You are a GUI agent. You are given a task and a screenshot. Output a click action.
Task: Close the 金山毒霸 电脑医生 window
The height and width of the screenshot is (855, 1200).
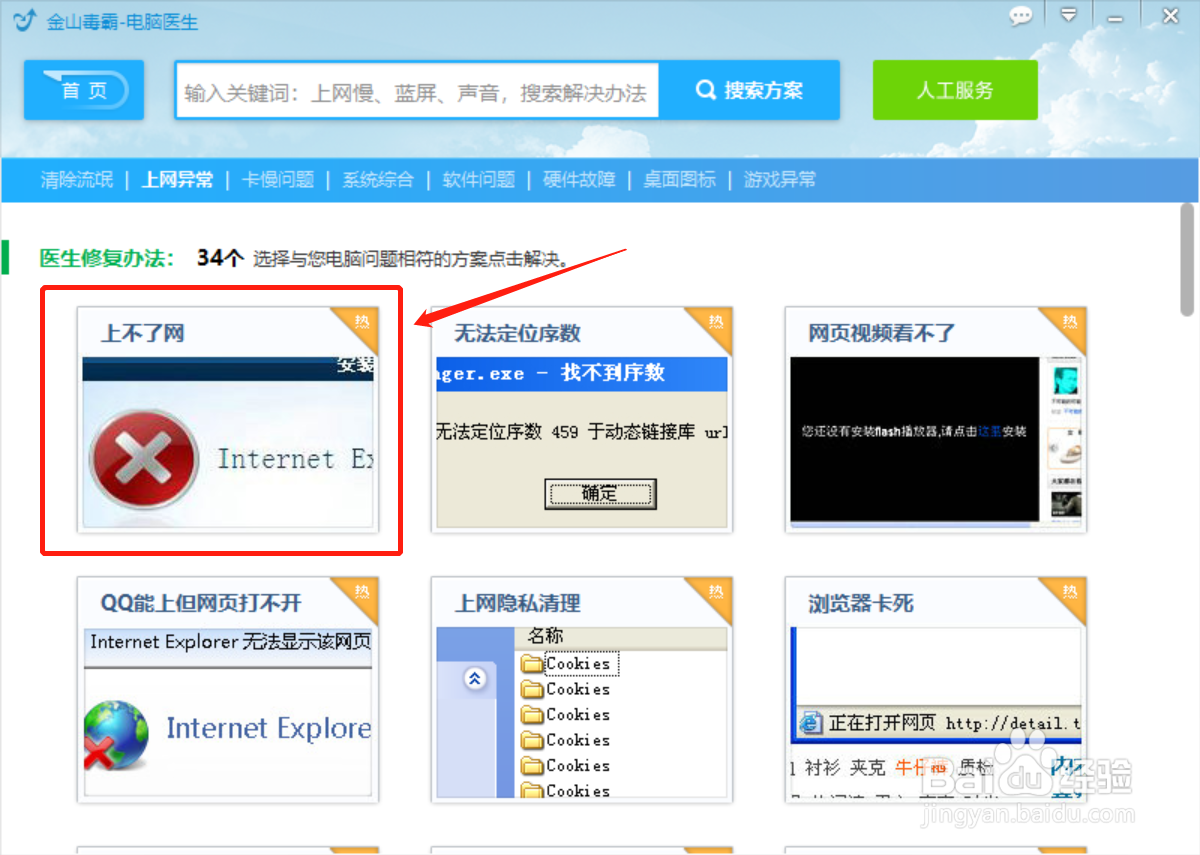1170,15
